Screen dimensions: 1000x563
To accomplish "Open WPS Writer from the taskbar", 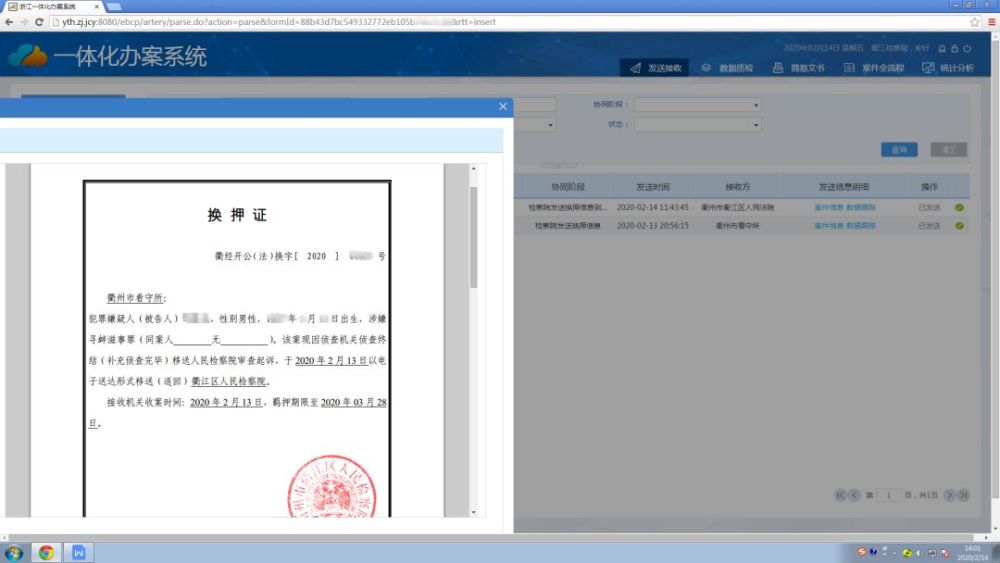I will click(x=79, y=552).
